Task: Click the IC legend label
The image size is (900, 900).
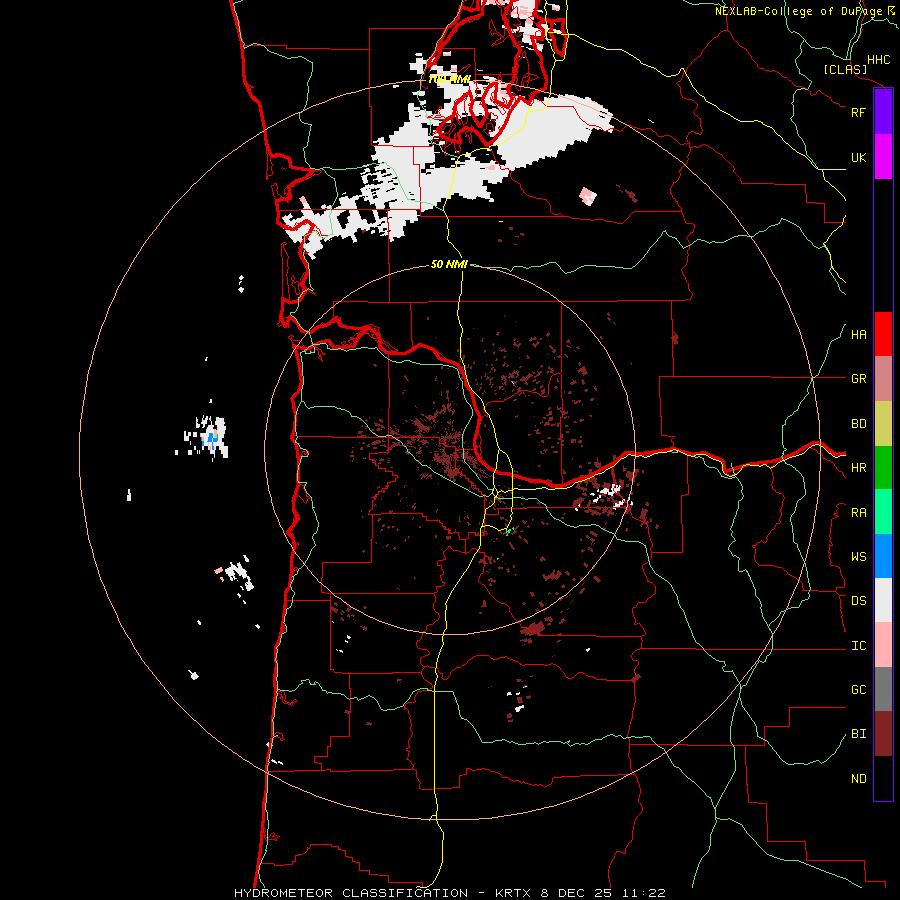Action: coord(858,646)
